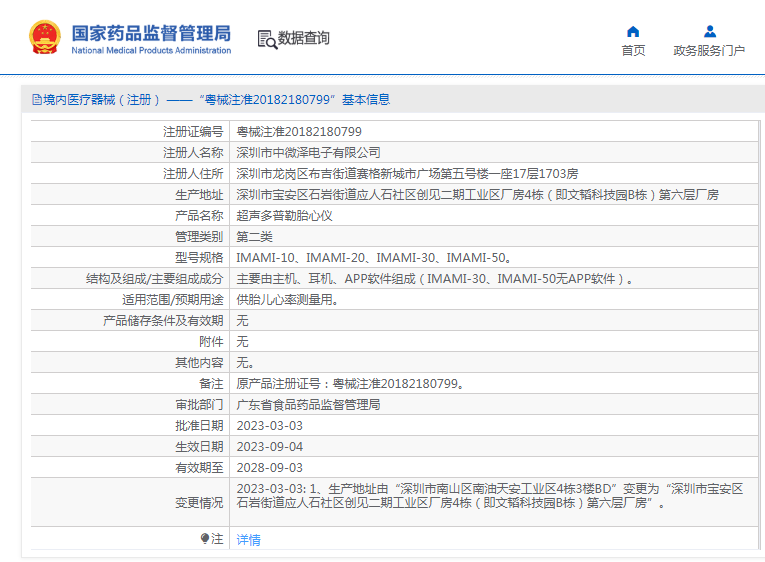Click the 注册证编号 label

[193, 132]
